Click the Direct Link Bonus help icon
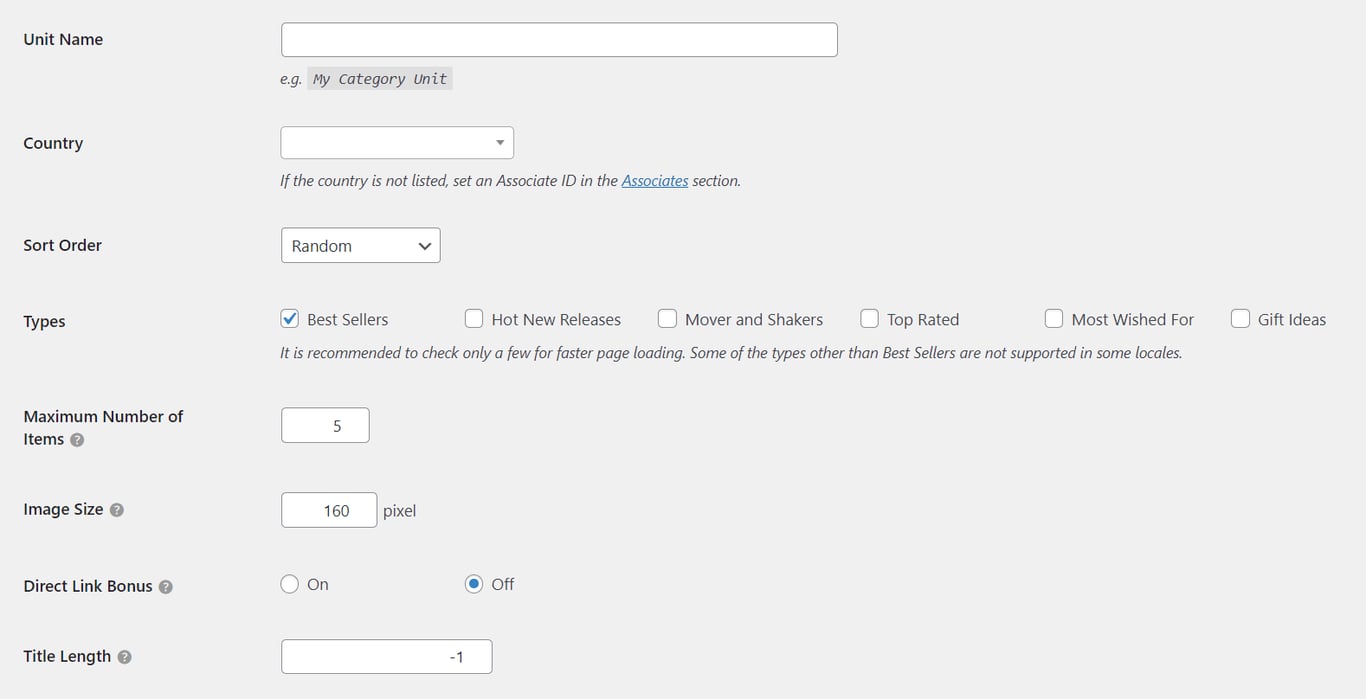 pos(166,587)
